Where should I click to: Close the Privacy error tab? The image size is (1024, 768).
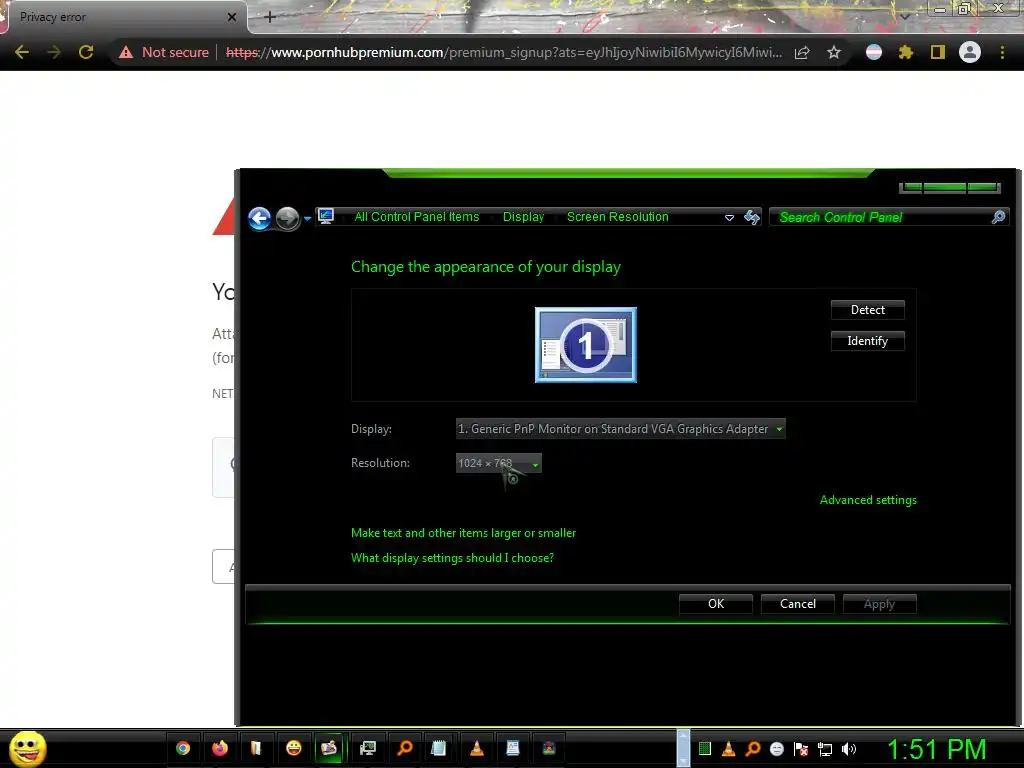tap(232, 17)
